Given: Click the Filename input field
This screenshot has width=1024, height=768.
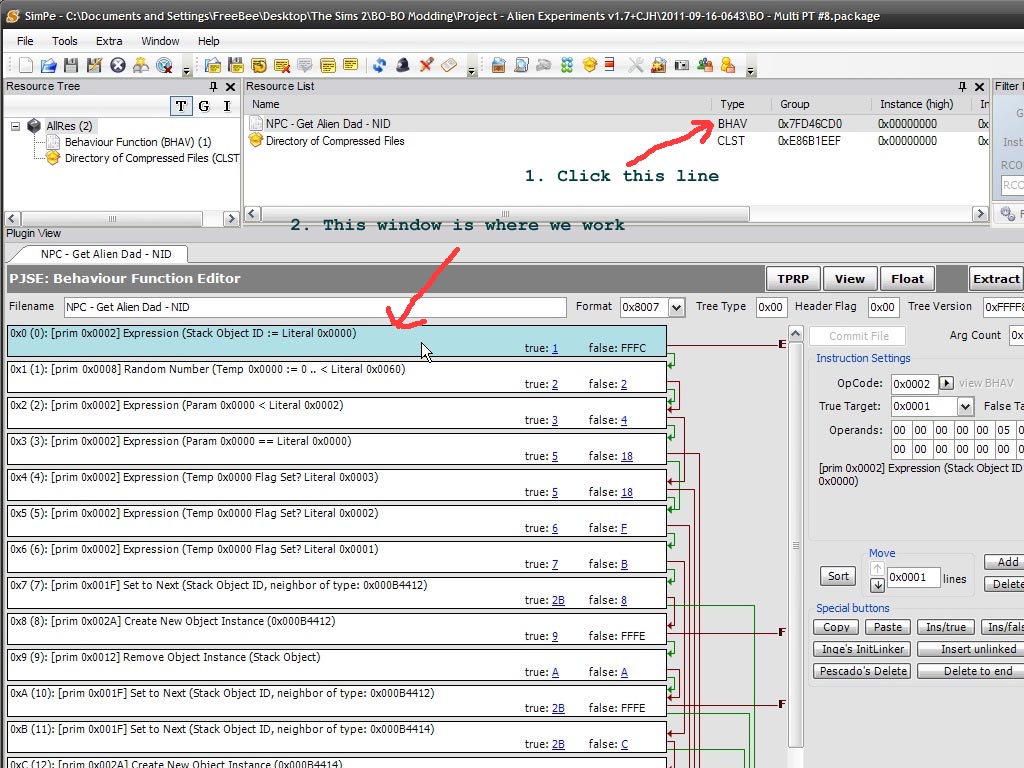Looking at the screenshot, I should [x=315, y=308].
